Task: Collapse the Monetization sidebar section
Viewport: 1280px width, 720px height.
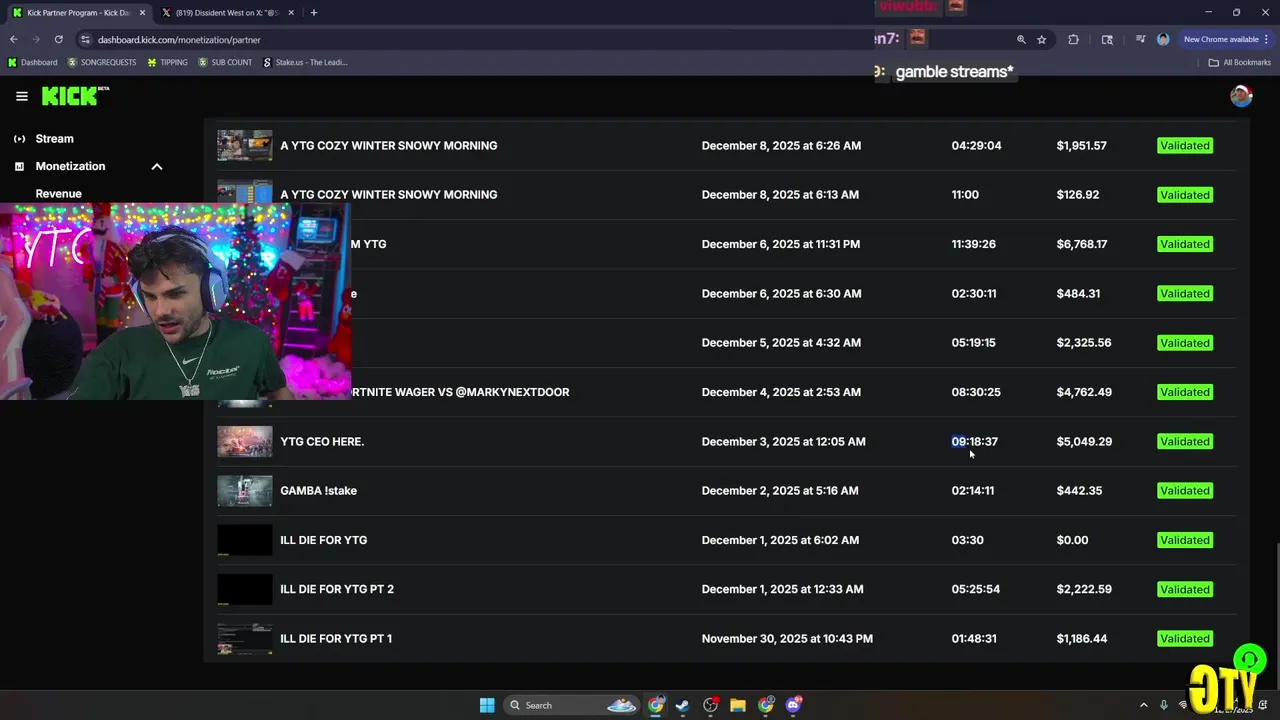Action: tap(157, 166)
